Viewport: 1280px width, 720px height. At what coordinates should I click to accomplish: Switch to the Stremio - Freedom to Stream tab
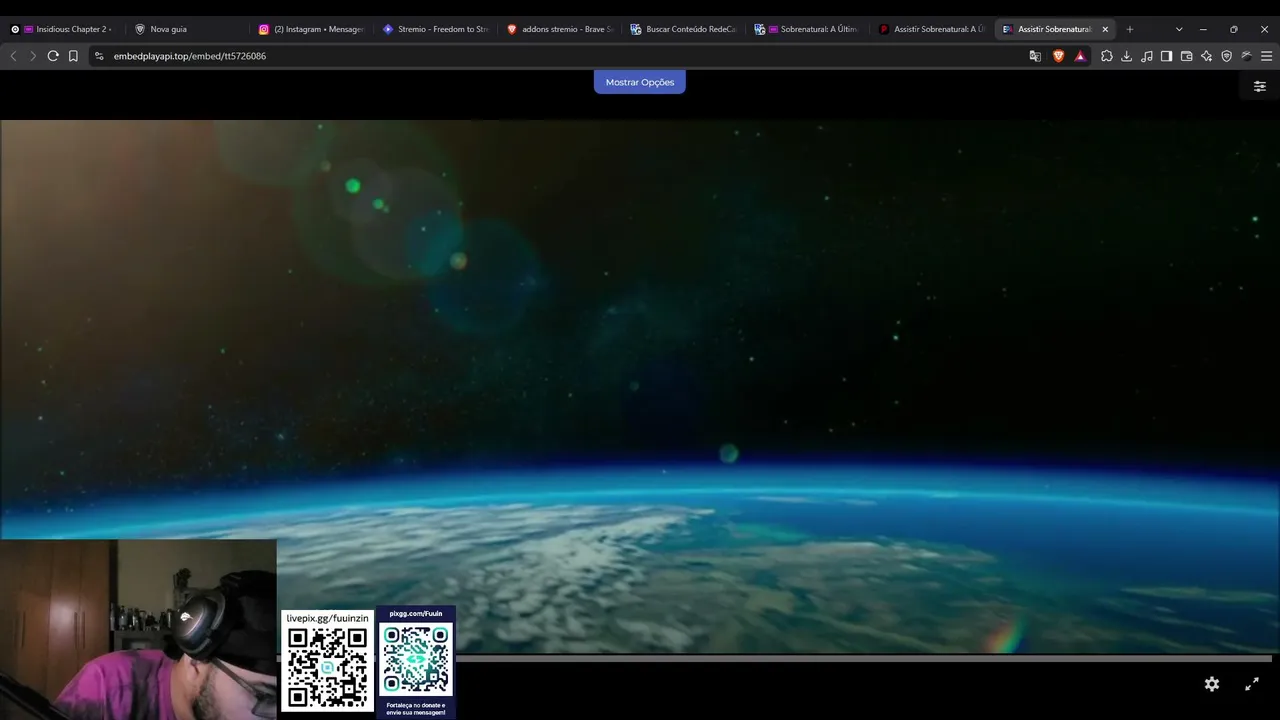click(435, 29)
